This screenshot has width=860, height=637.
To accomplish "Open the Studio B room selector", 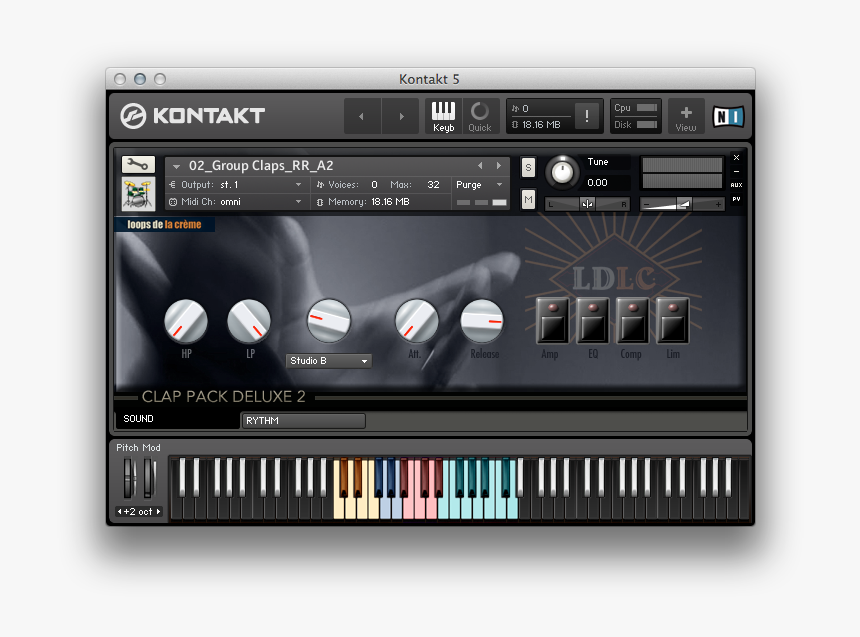I will coord(328,360).
